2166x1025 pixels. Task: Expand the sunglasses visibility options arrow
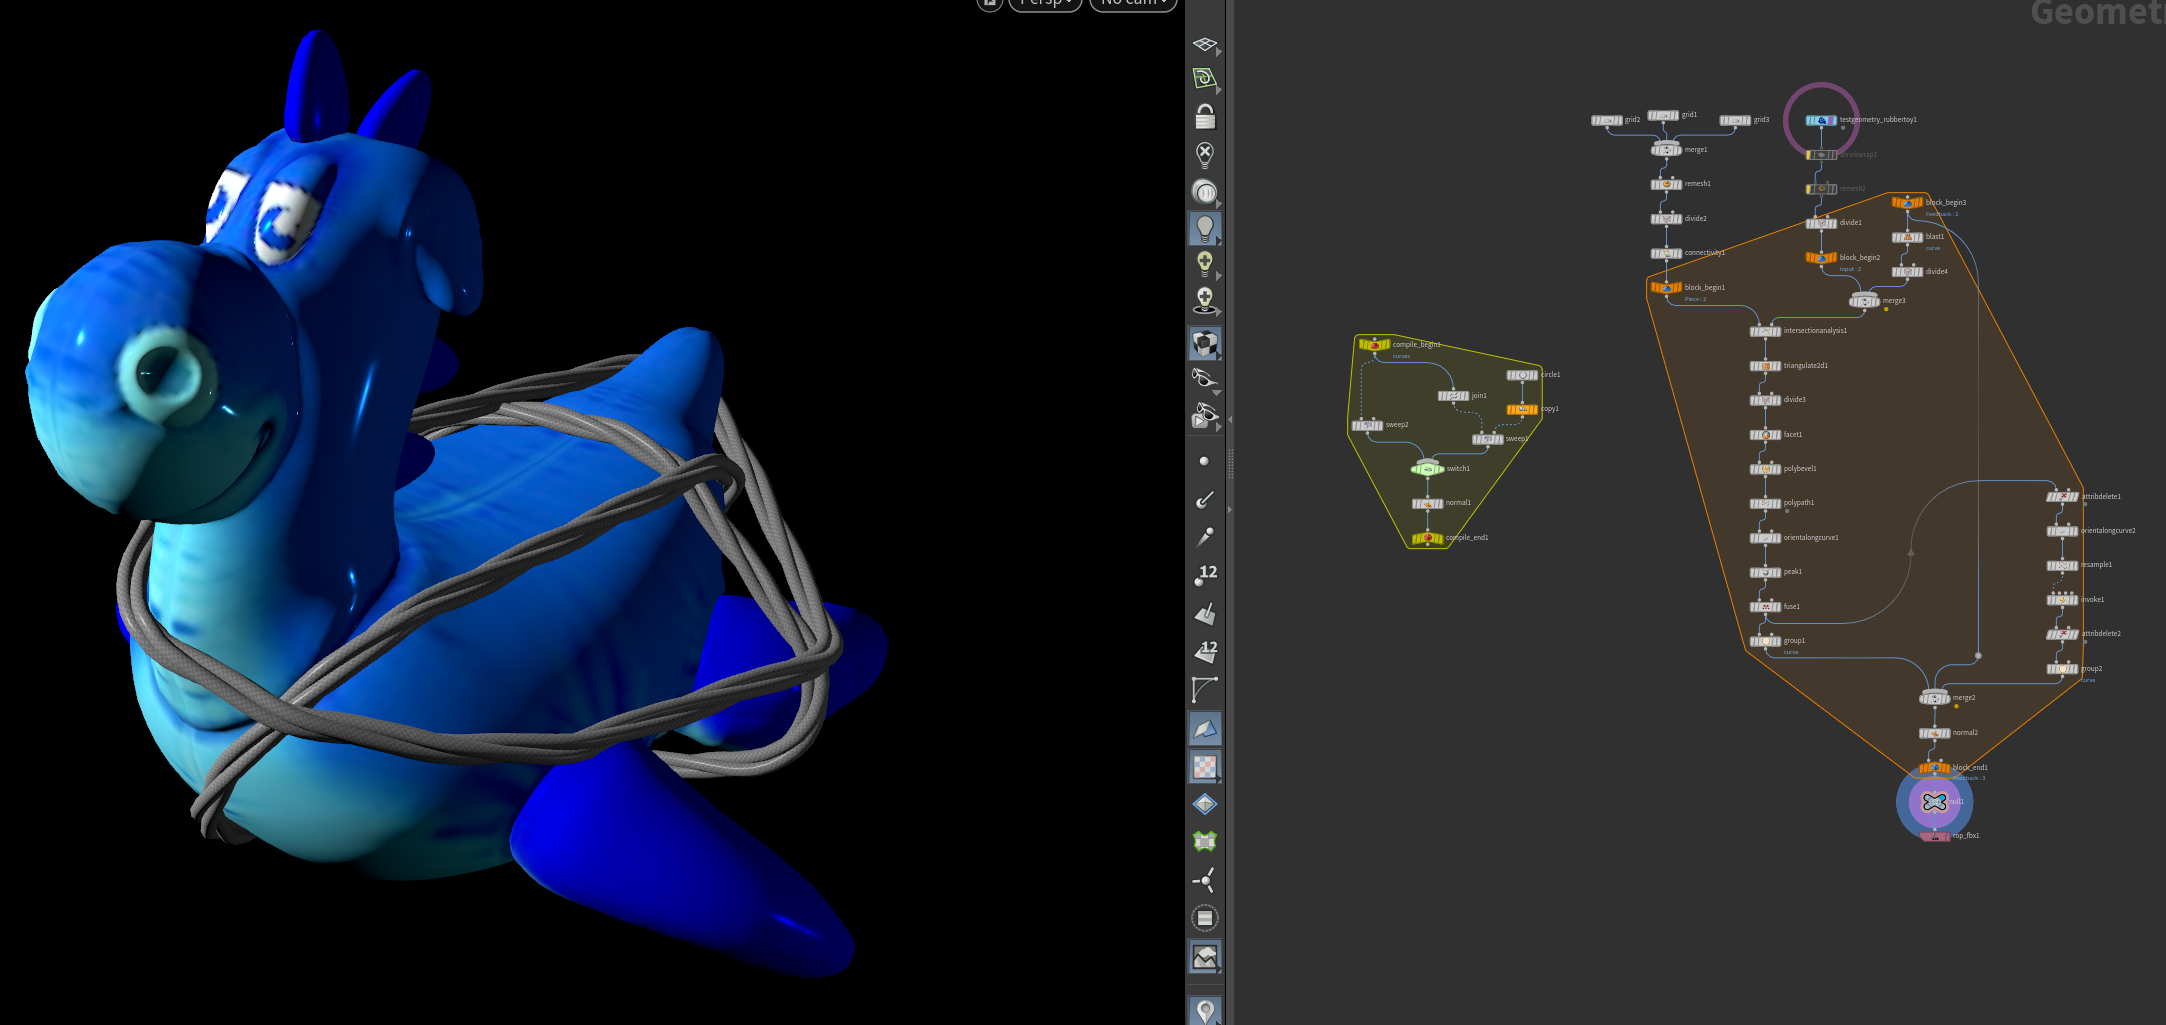1217,392
